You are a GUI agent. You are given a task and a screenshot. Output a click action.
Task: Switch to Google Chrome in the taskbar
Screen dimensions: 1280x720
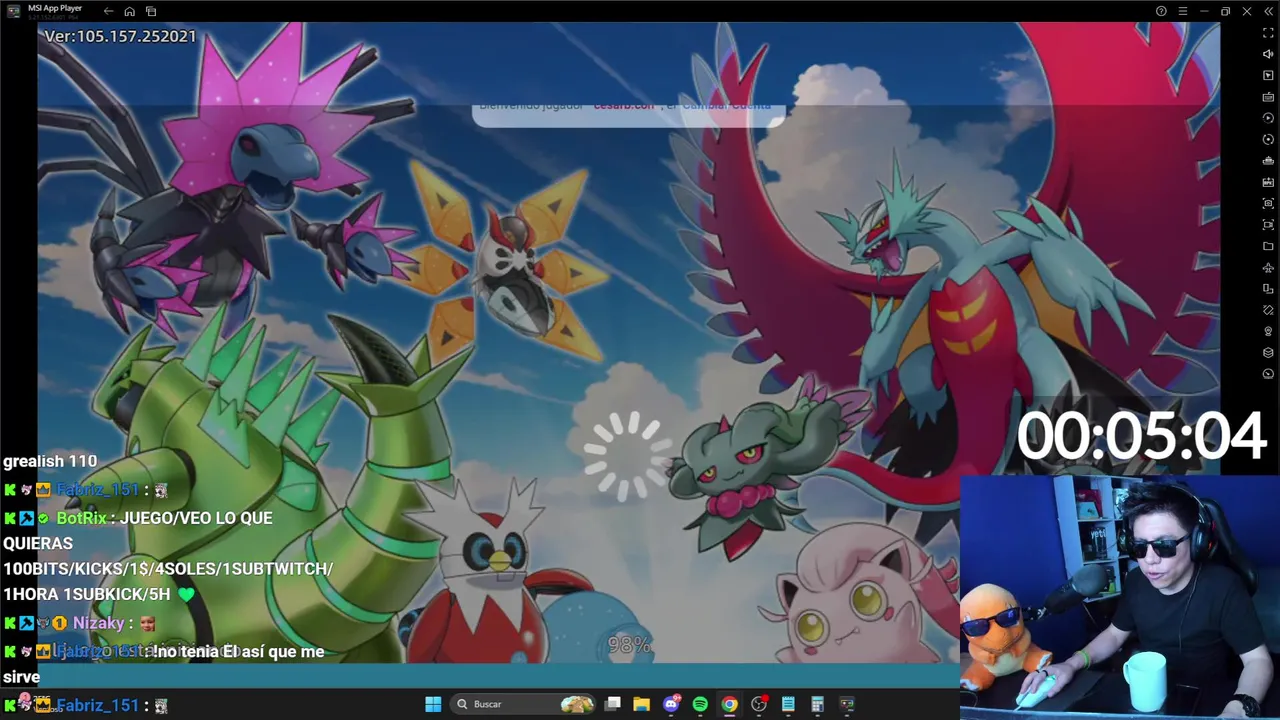point(730,704)
